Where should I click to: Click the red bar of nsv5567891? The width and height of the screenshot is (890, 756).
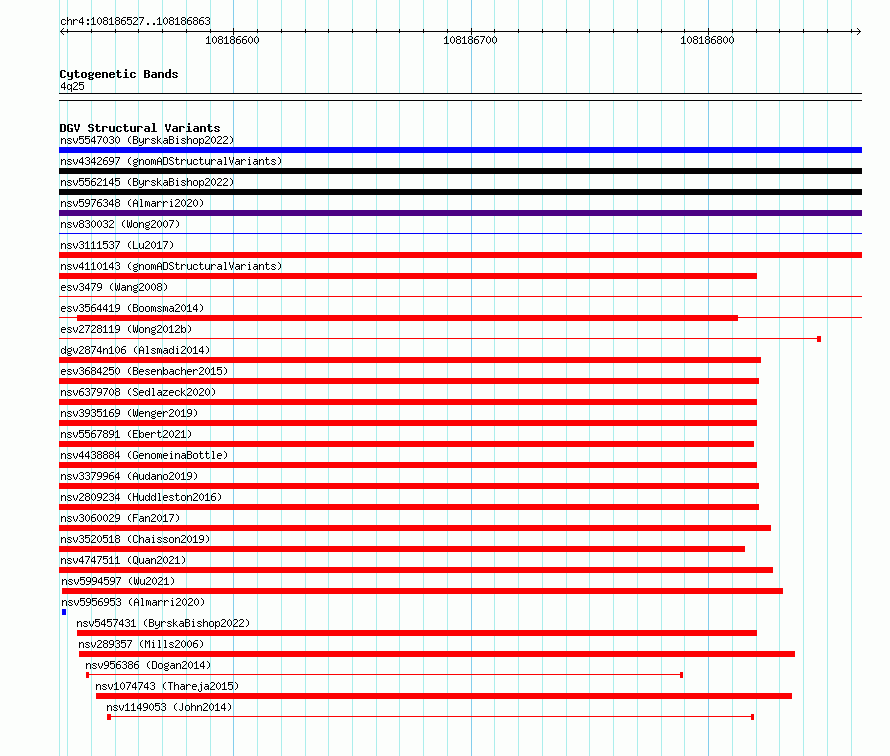pos(406,444)
